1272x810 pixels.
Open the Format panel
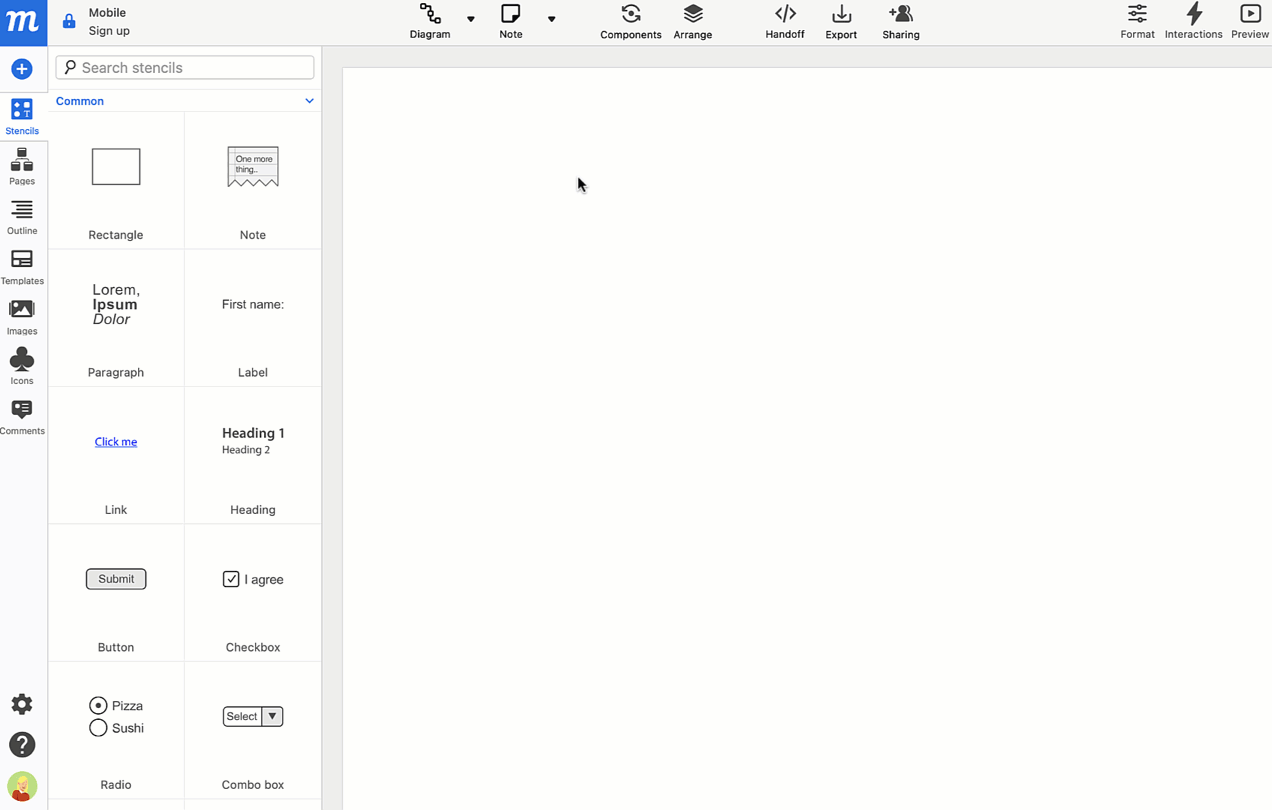click(x=1137, y=20)
